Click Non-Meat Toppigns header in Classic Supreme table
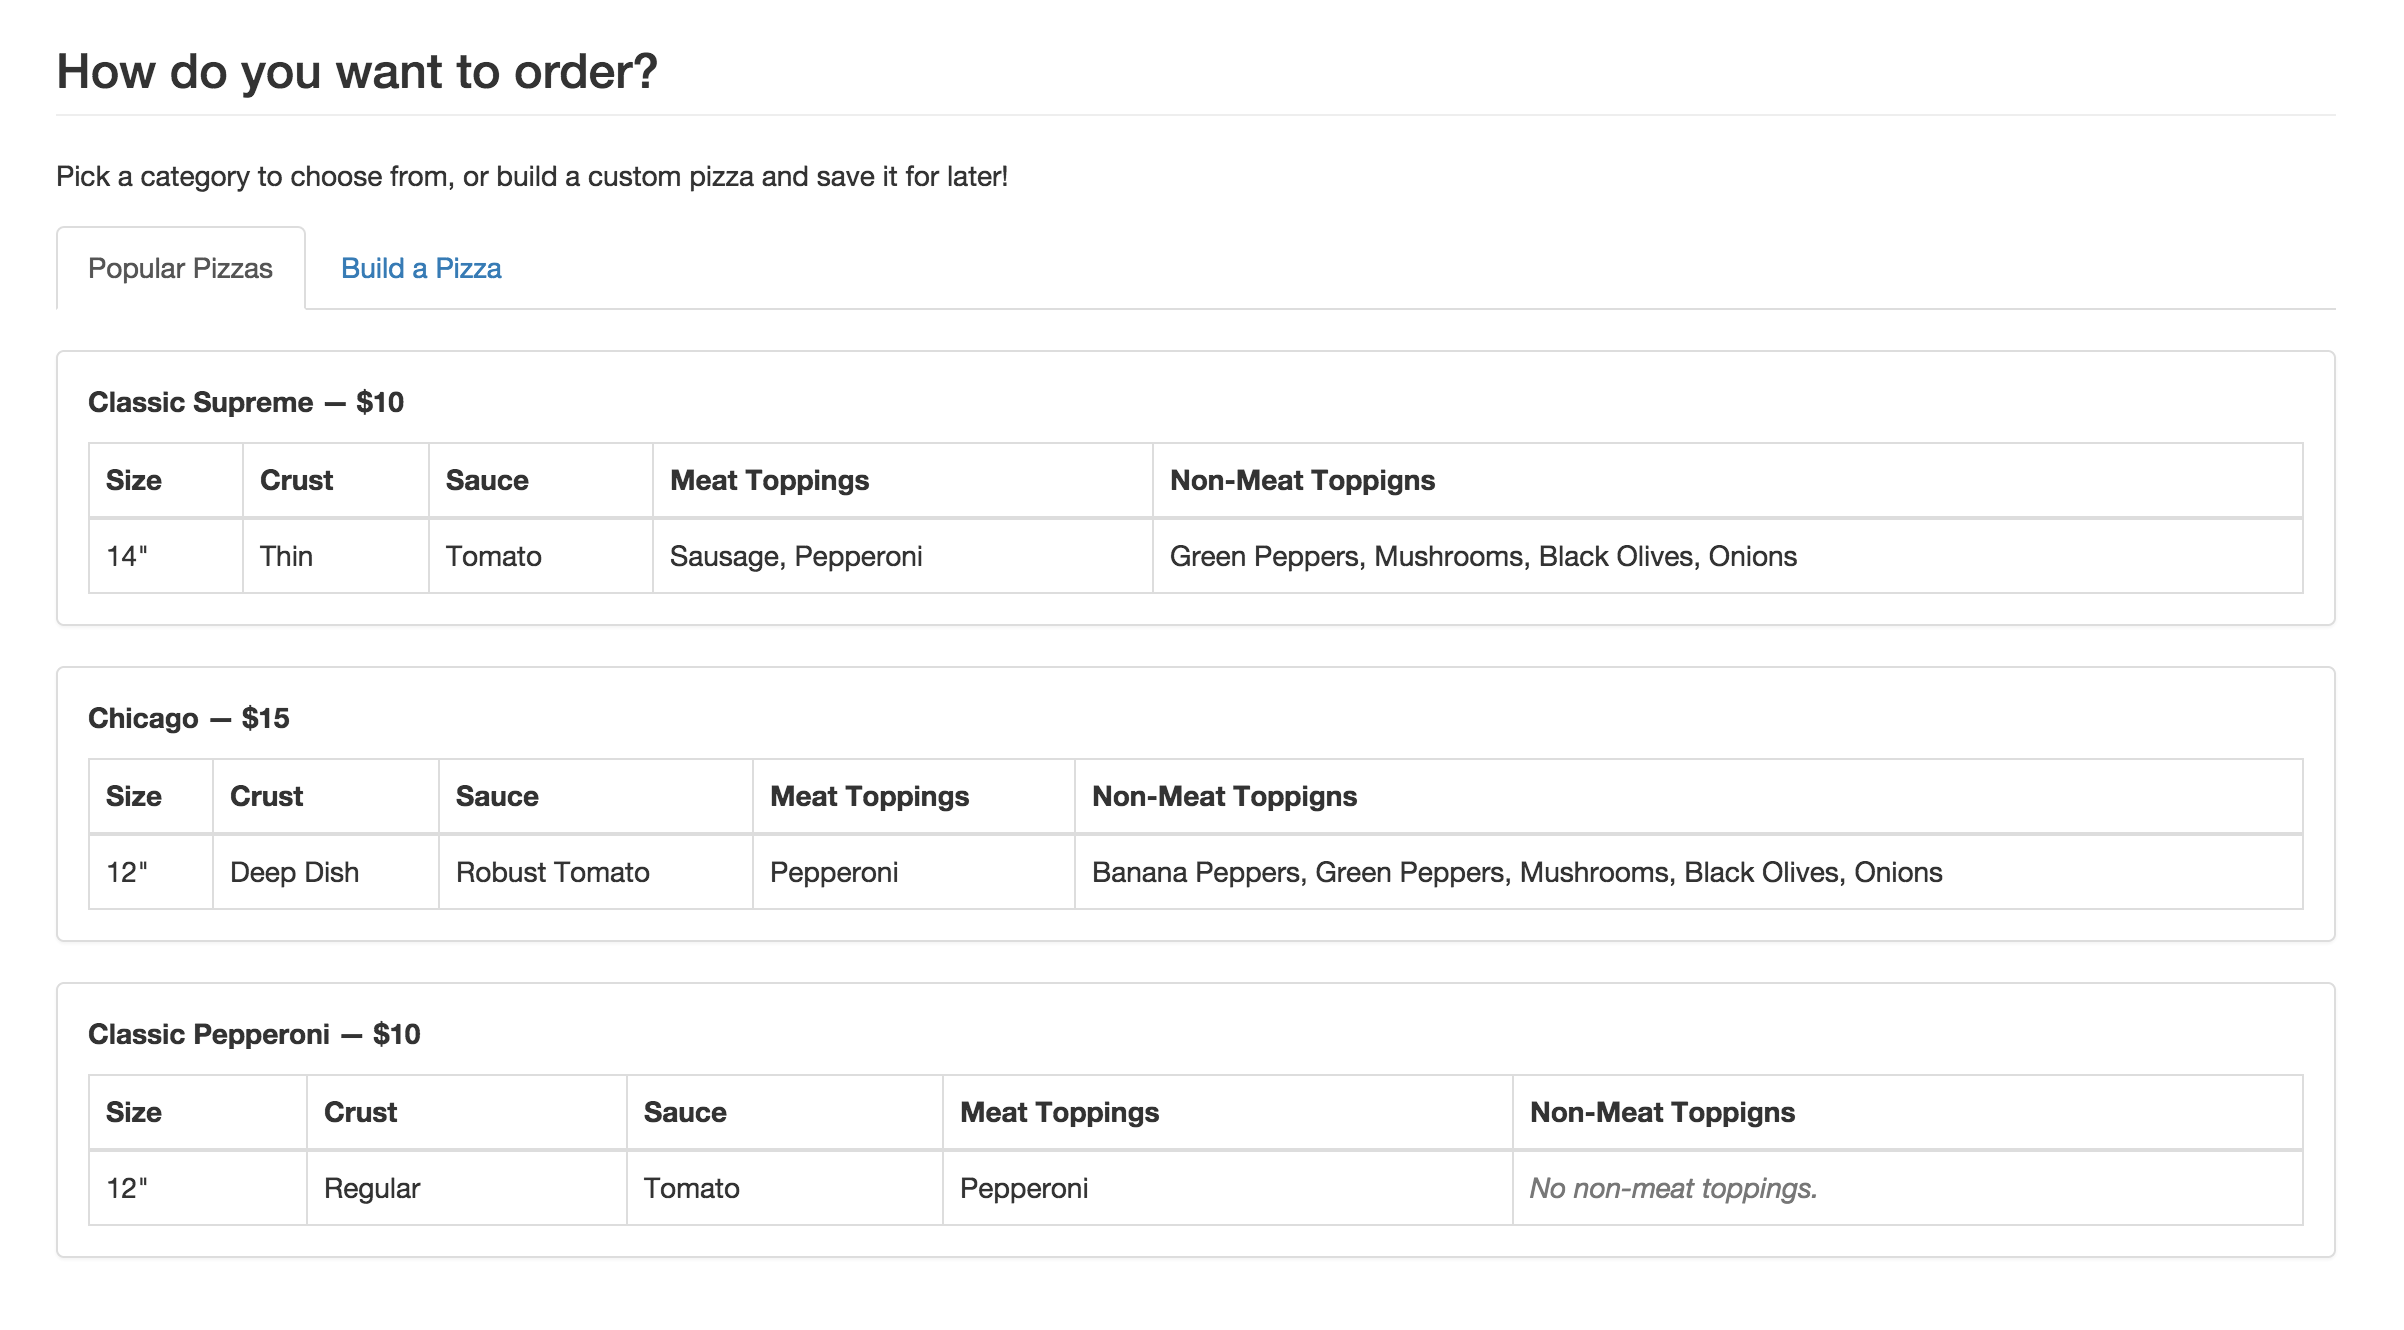2404x1330 pixels. 1728,480
